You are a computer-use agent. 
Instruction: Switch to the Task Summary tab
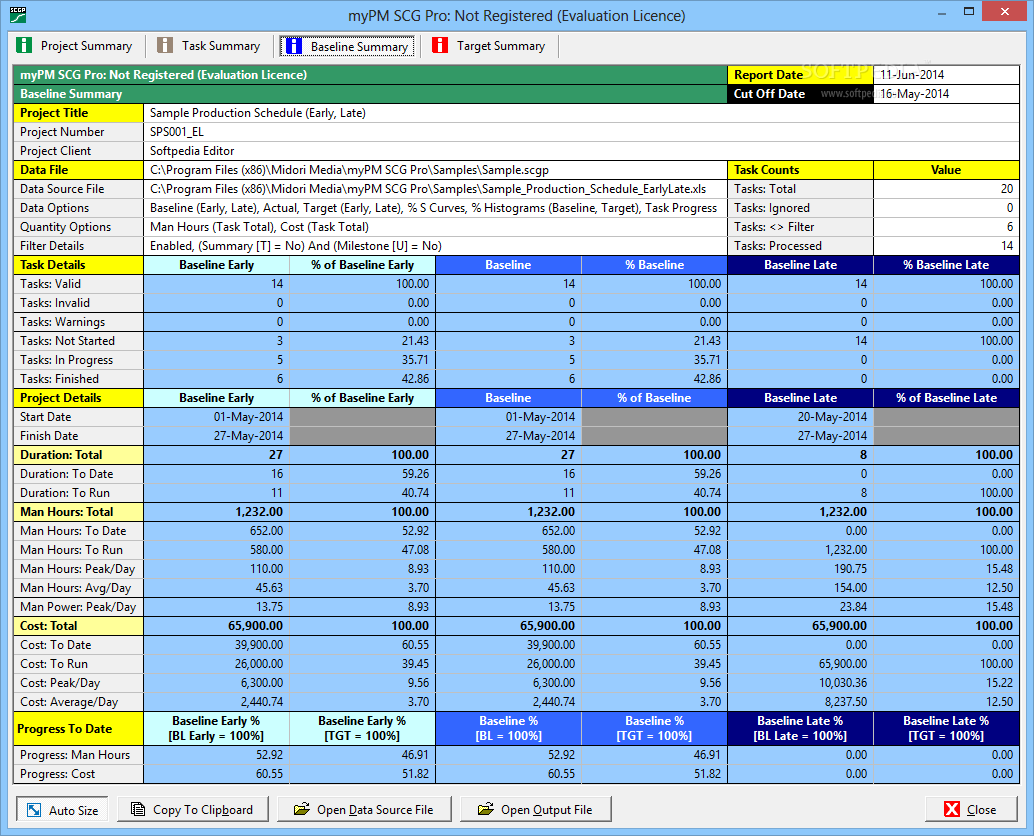[x=208, y=45]
